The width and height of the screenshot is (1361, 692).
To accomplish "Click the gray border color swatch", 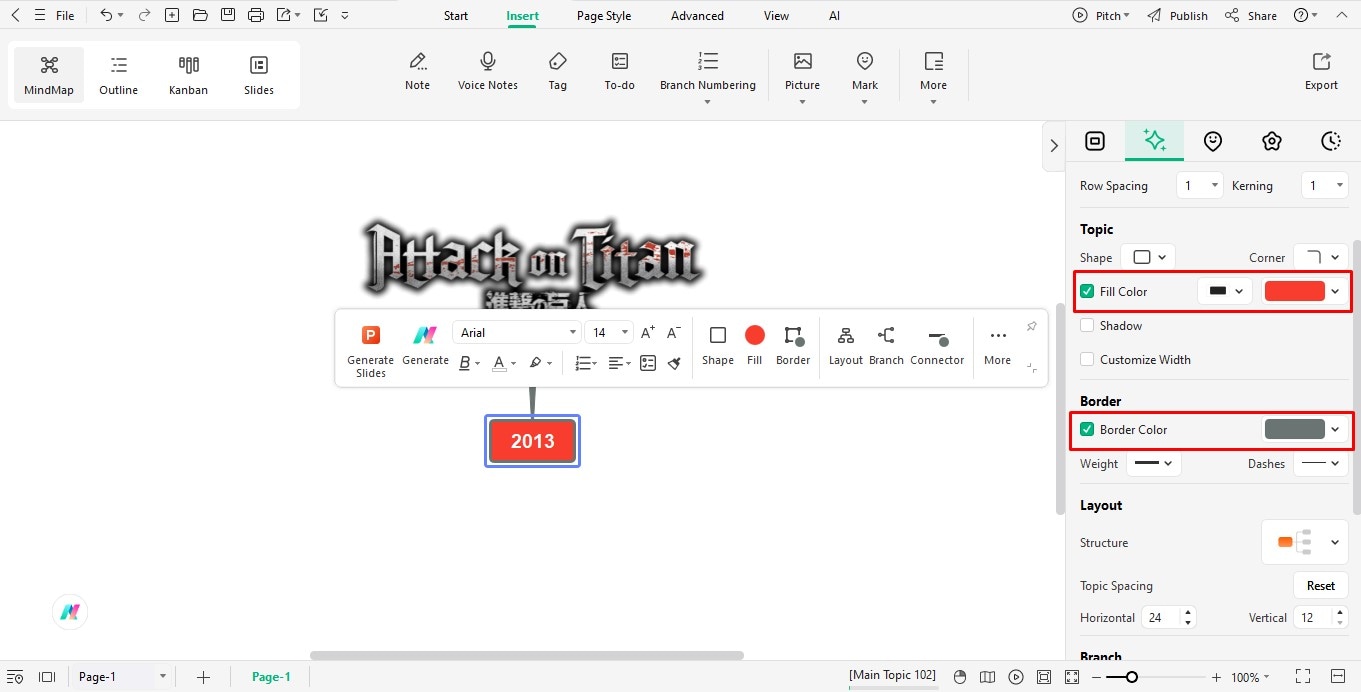I will click(1295, 429).
